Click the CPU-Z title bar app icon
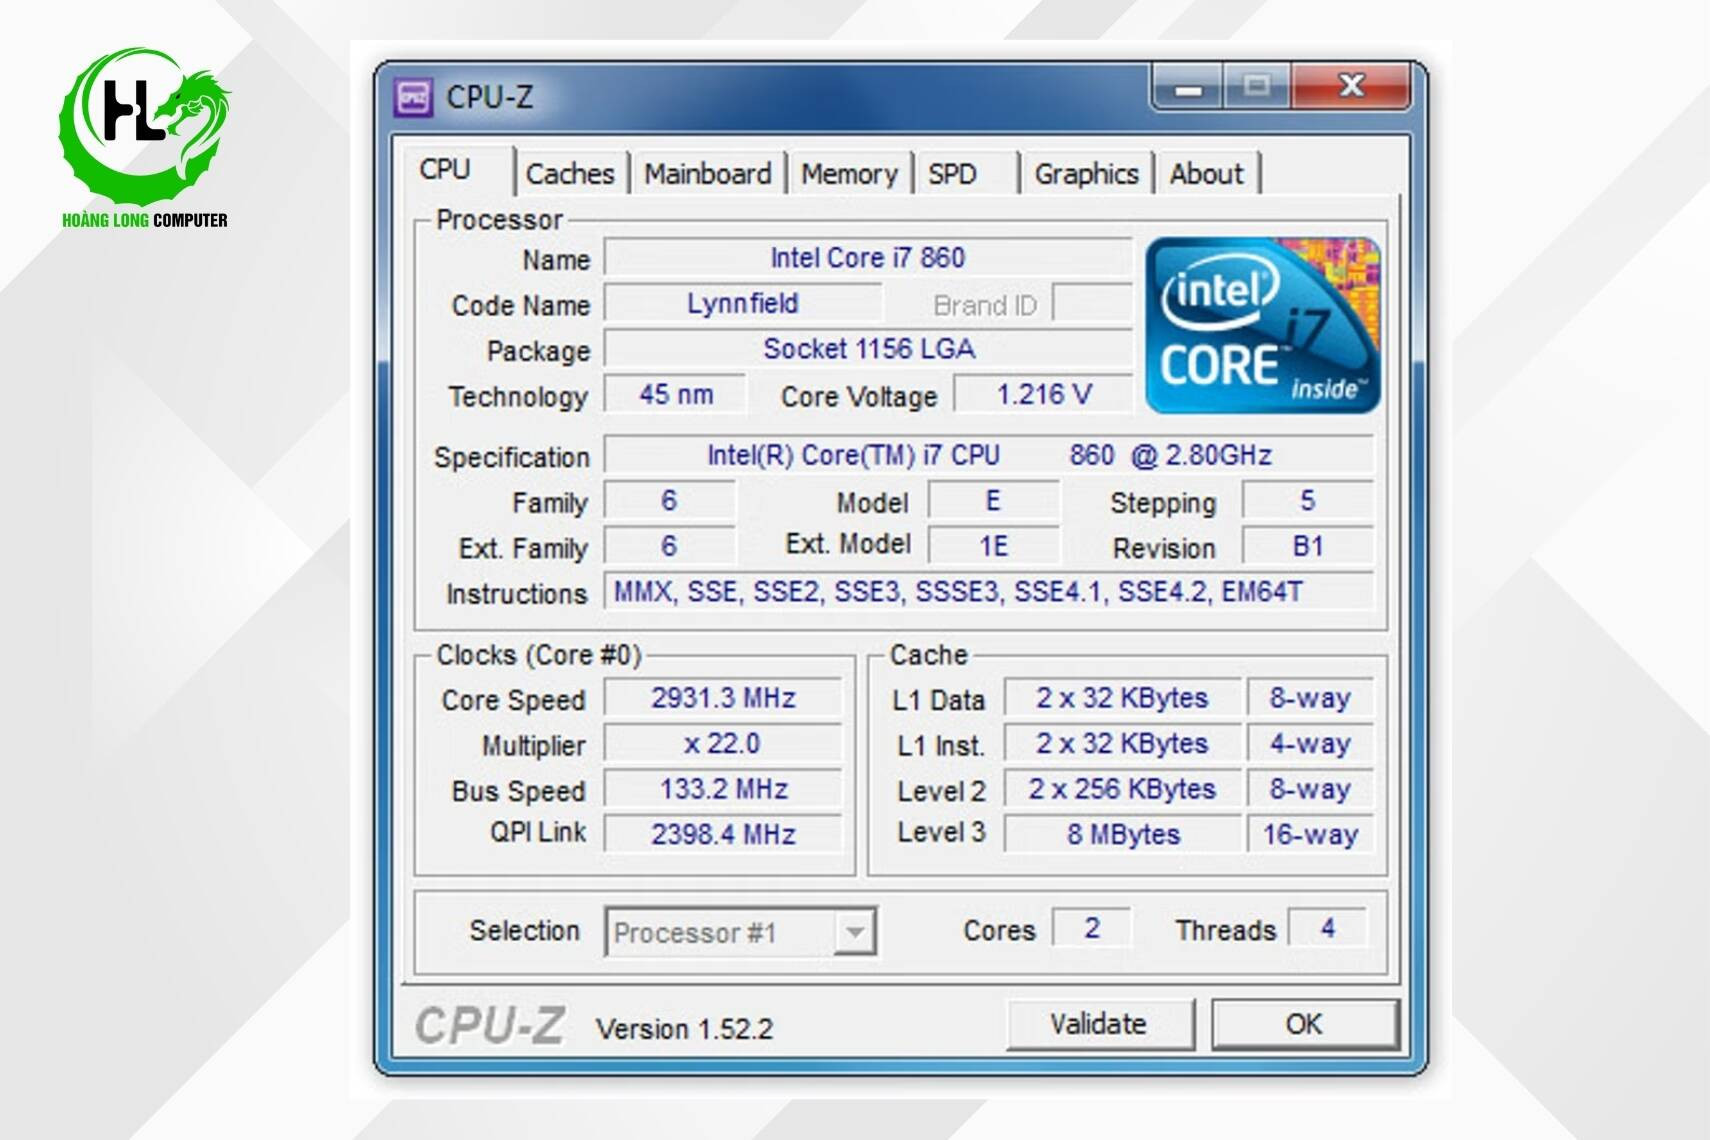Viewport: 1710px width, 1140px height. (413, 97)
